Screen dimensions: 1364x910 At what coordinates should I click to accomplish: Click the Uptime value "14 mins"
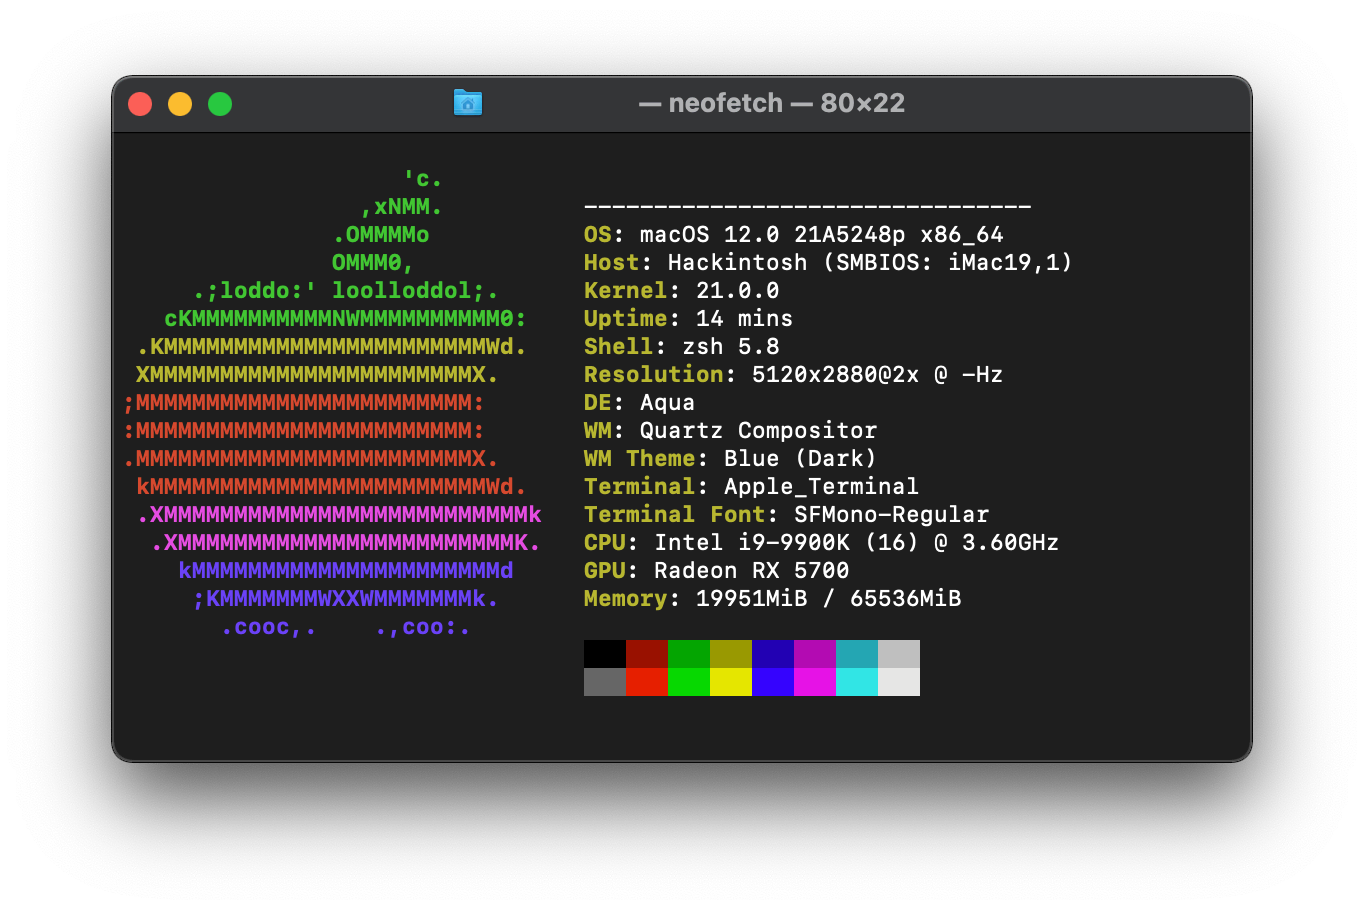pos(744,319)
